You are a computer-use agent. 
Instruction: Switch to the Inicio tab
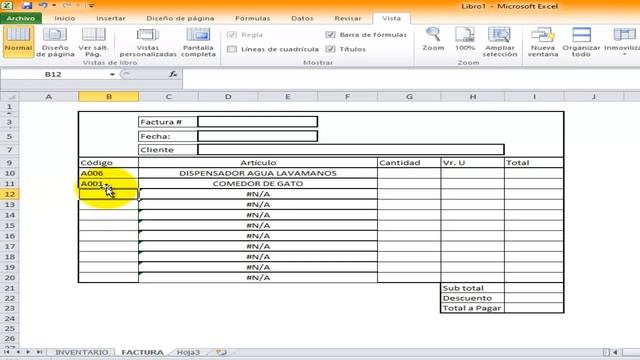pyautogui.click(x=65, y=18)
